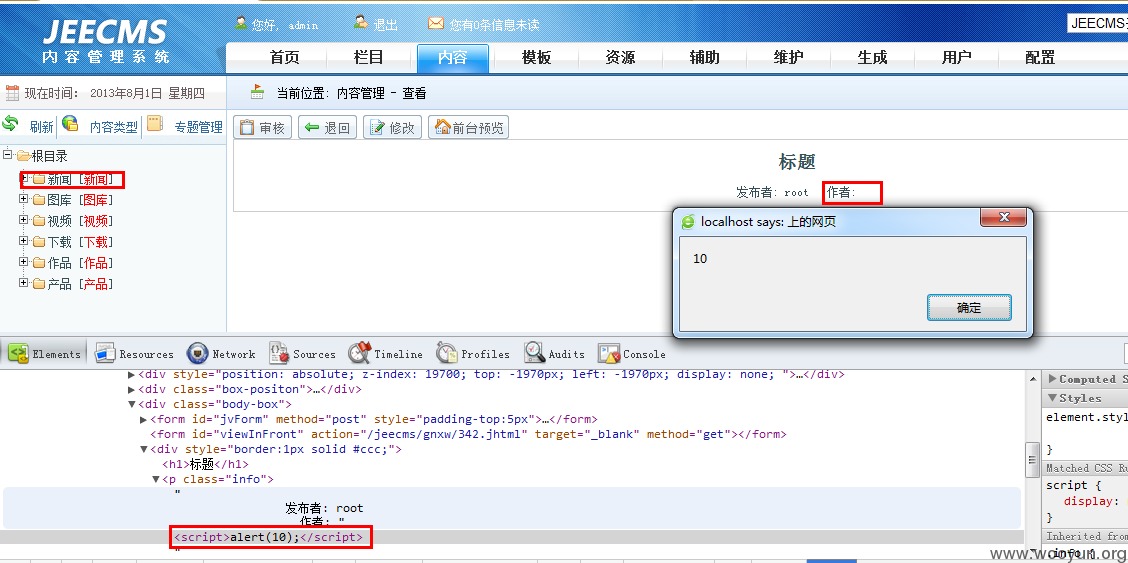Screen dimensions: 1128x563
Task: Expand the jvForm form node
Action: coord(143,419)
